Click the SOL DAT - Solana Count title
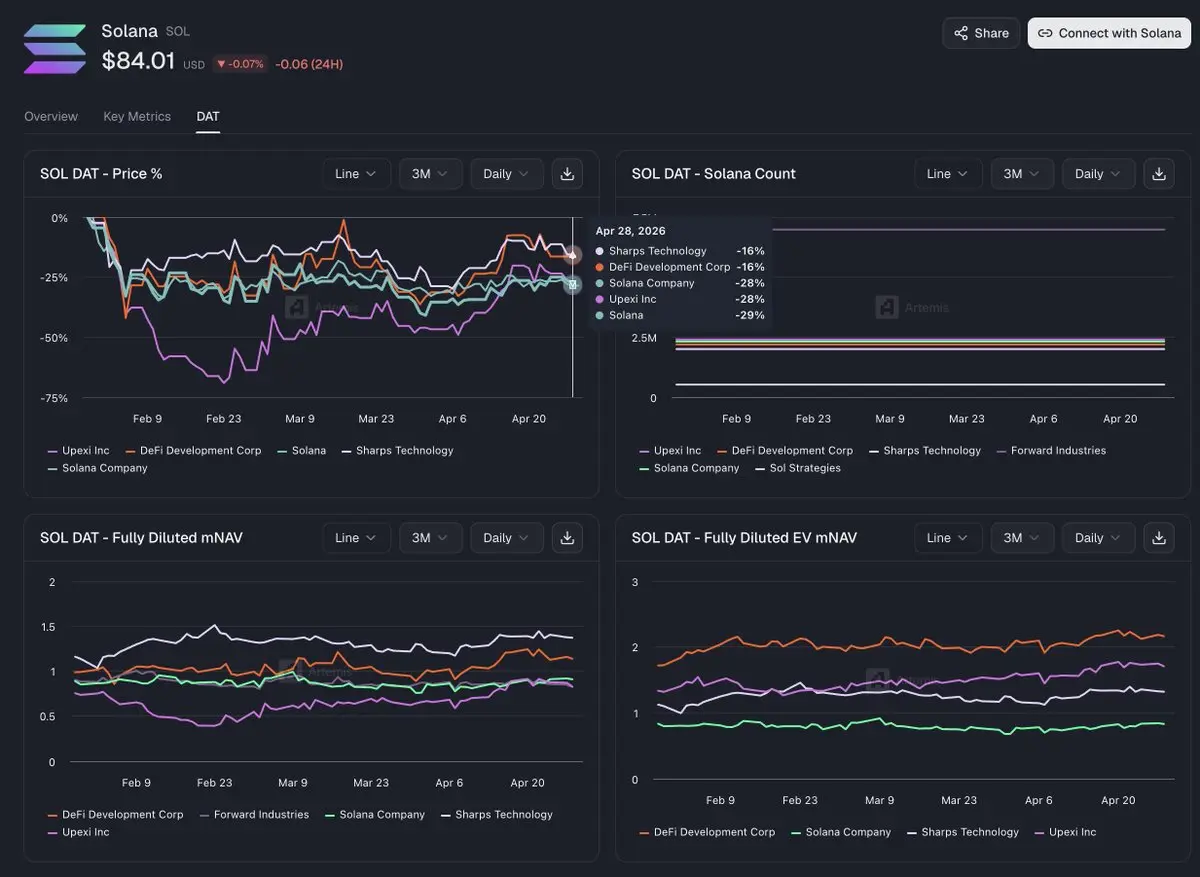The height and width of the screenshot is (877, 1200). click(714, 174)
